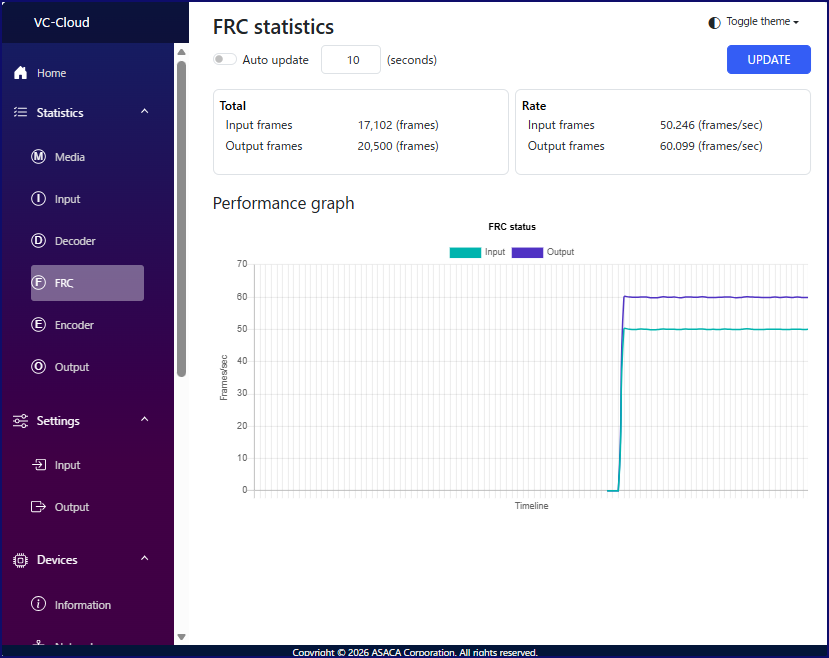
Task: Click the Encoder circled E icon
Action: 39,325
